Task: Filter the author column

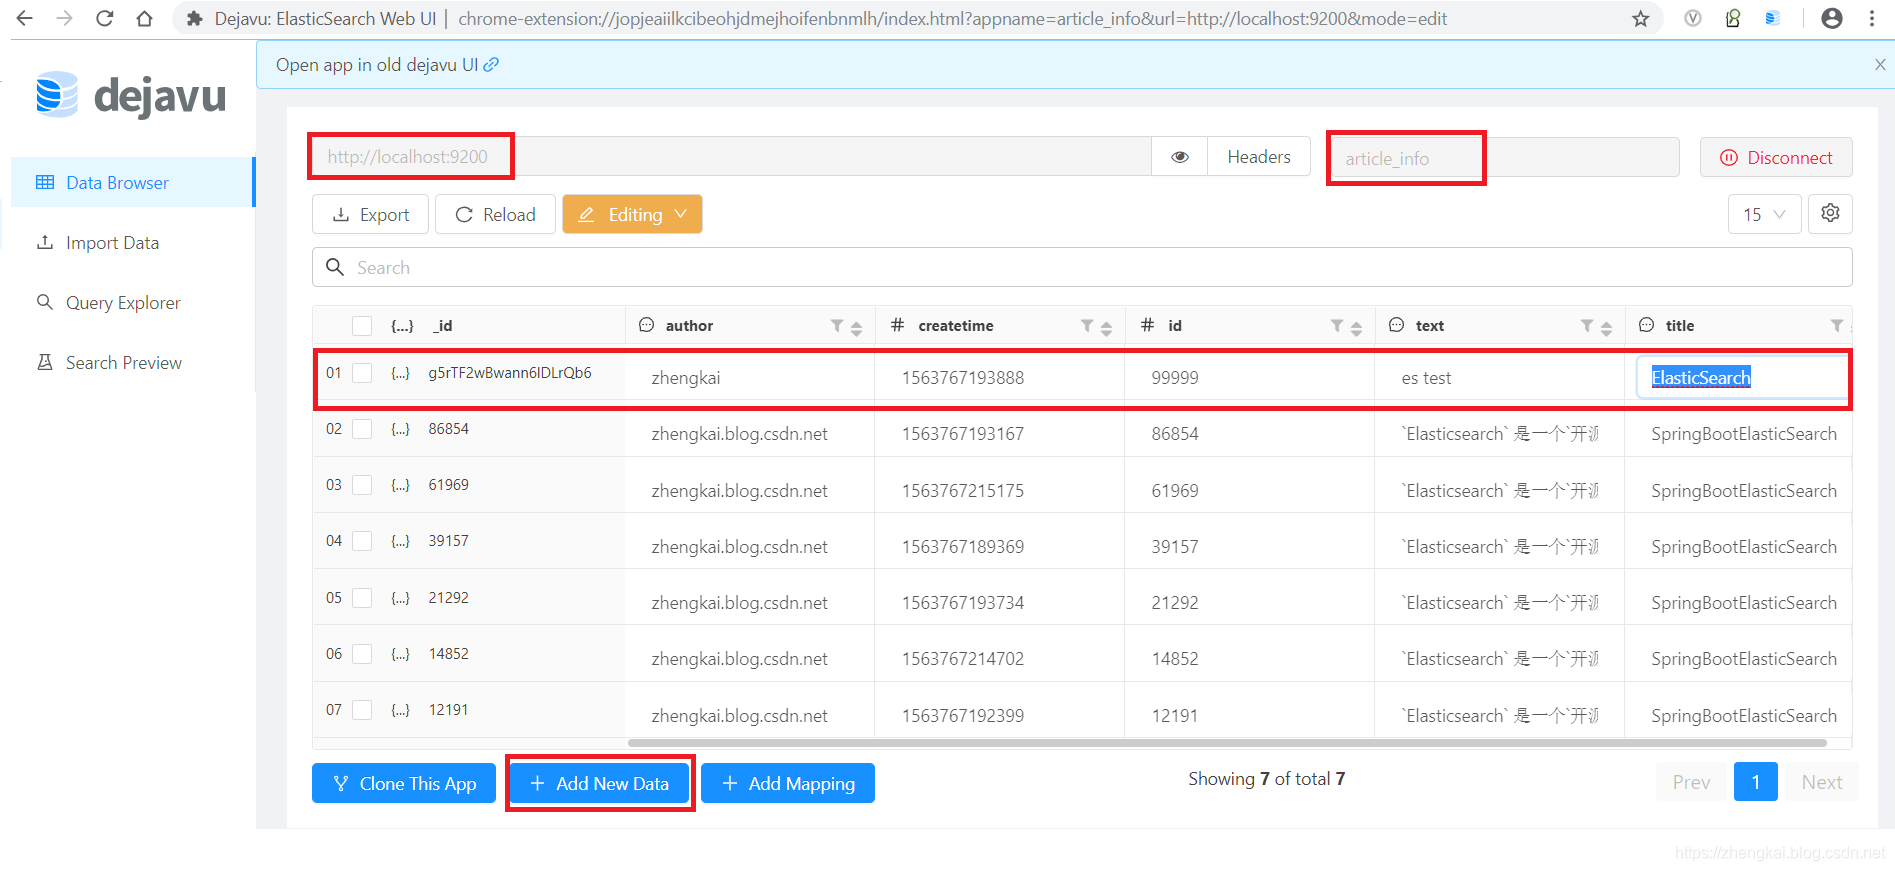Action: click(837, 326)
